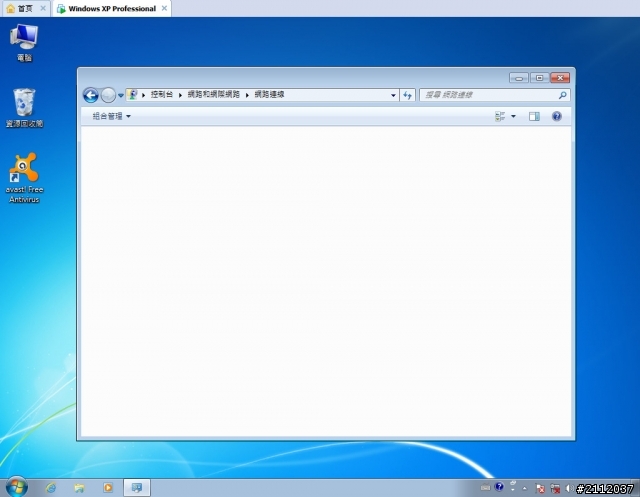Close the 首頁 tab
Image resolution: width=640 pixels, height=497 pixels.
pos(43,8)
